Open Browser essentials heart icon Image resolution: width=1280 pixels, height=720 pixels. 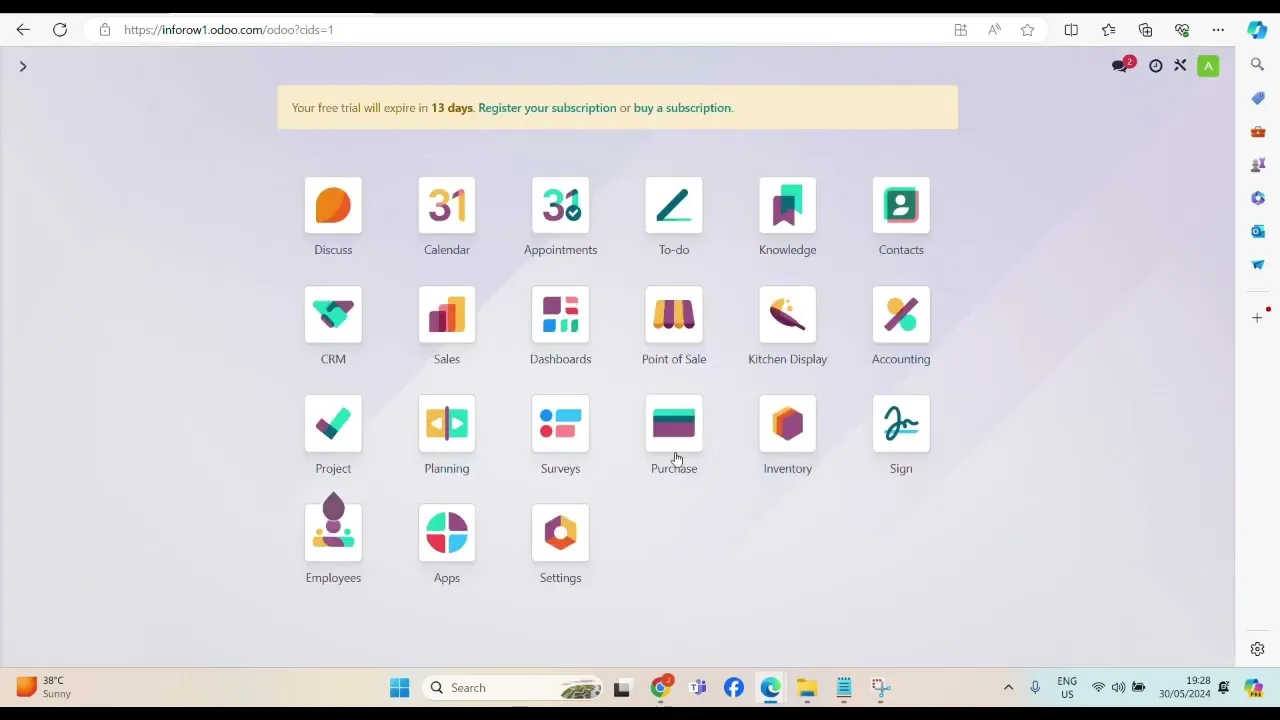click(x=1182, y=30)
